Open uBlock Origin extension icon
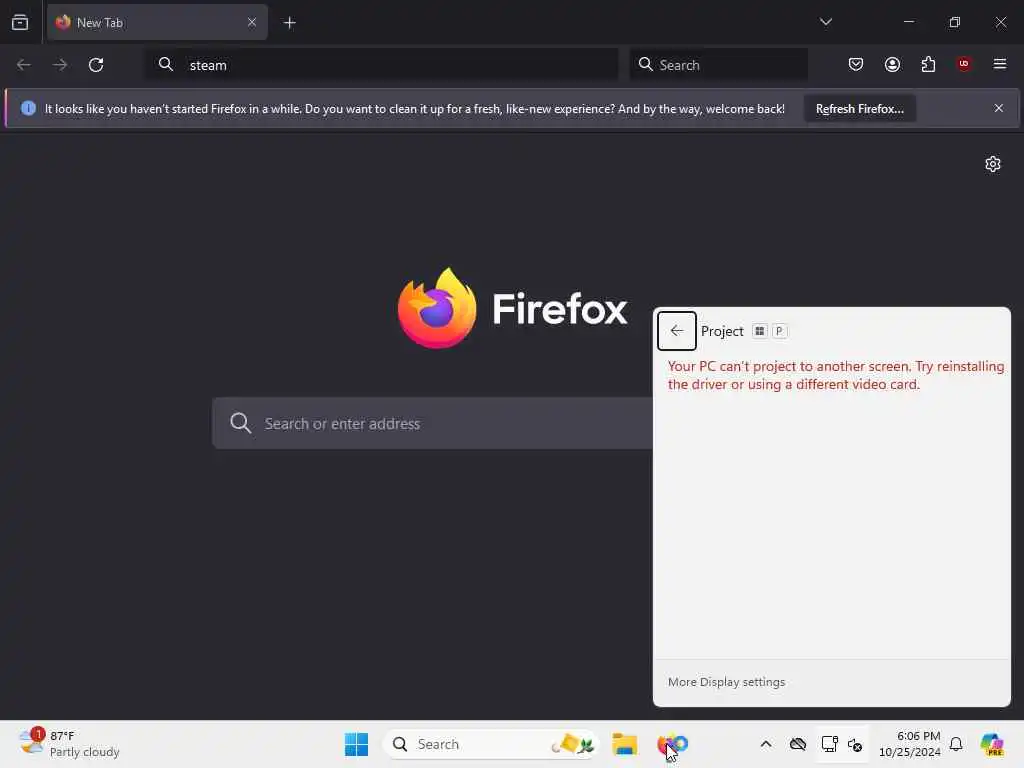The image size is (1024, 768). [963, 64]
